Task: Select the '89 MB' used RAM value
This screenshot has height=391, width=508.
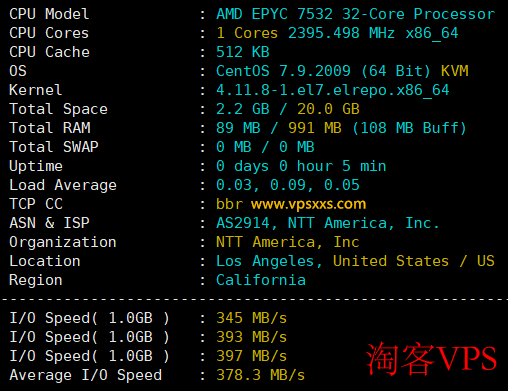Action: click(238, 128)
